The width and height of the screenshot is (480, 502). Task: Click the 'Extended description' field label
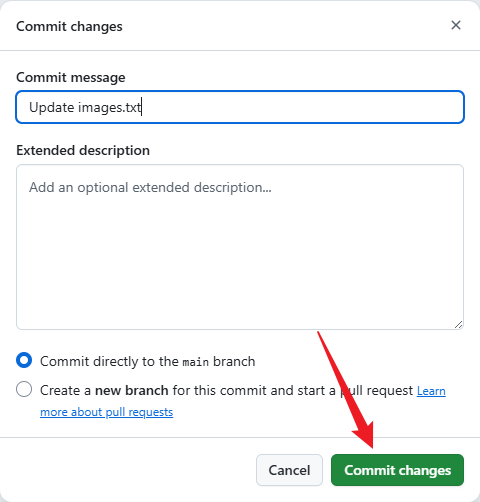tap(83, 150)
